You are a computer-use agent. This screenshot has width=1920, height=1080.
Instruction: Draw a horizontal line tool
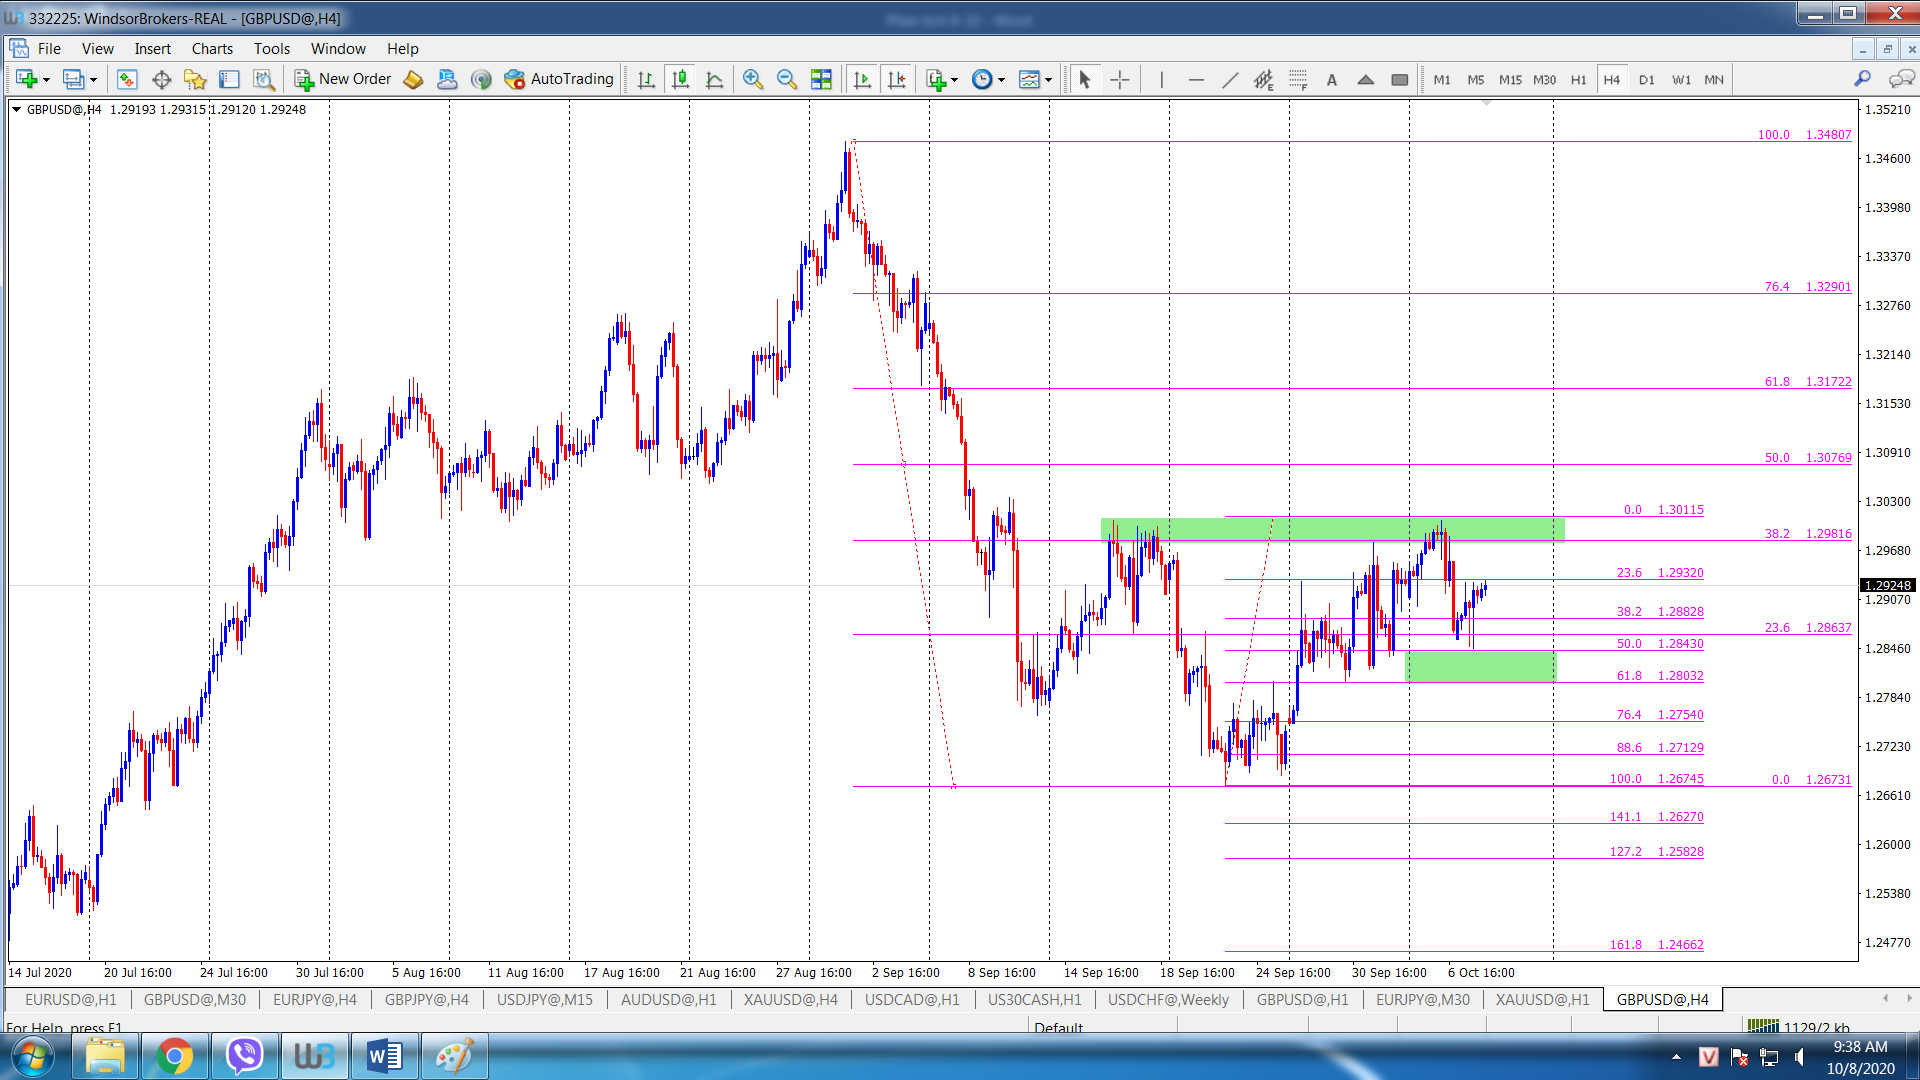click(1195, 79)
